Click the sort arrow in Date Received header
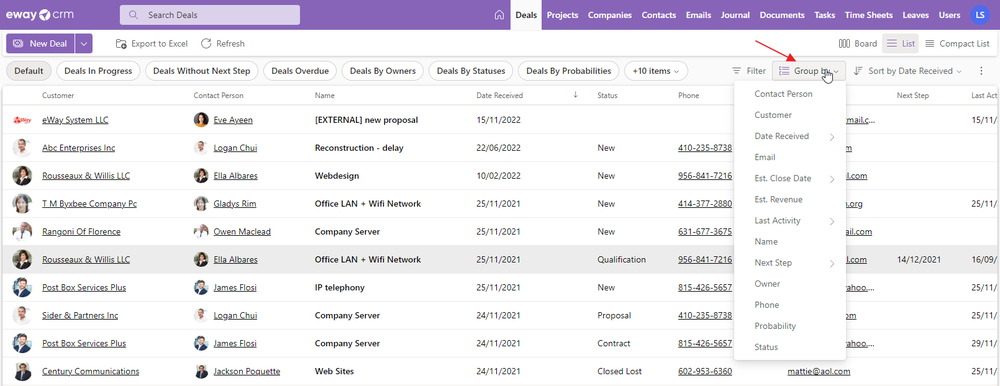 pos(575,95)
